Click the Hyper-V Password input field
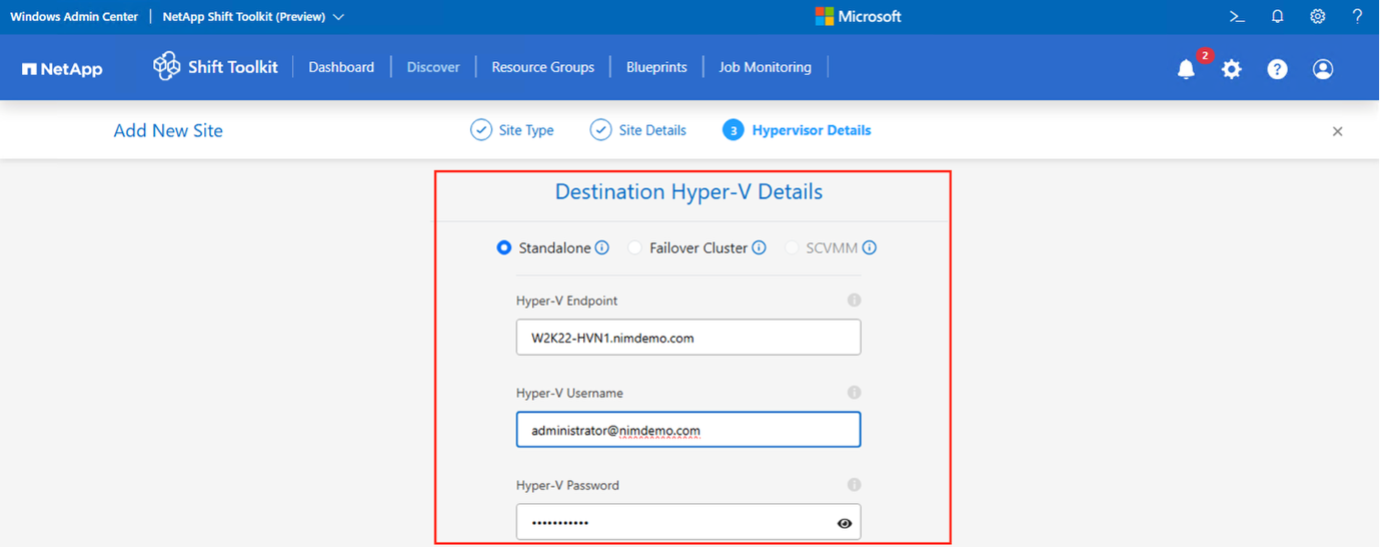Viewport: 1384px width, 550px height. coord(688,522)
